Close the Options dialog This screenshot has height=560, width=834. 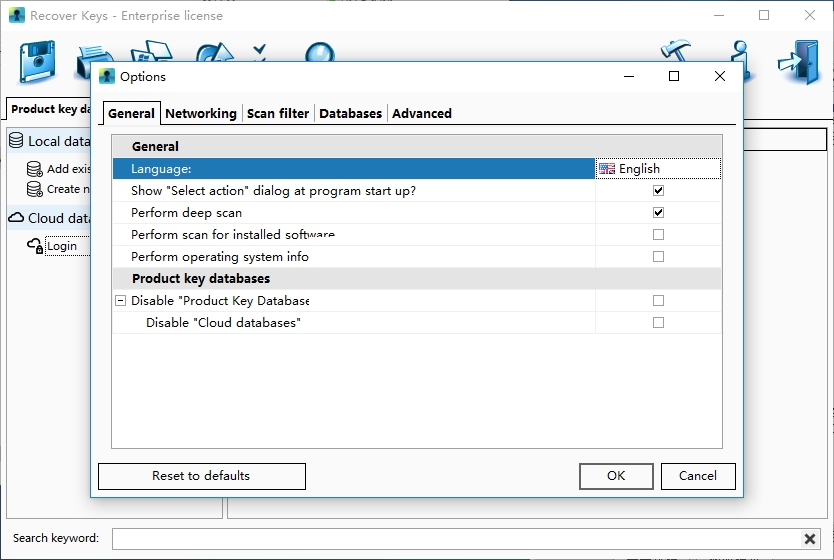(720, 77)
